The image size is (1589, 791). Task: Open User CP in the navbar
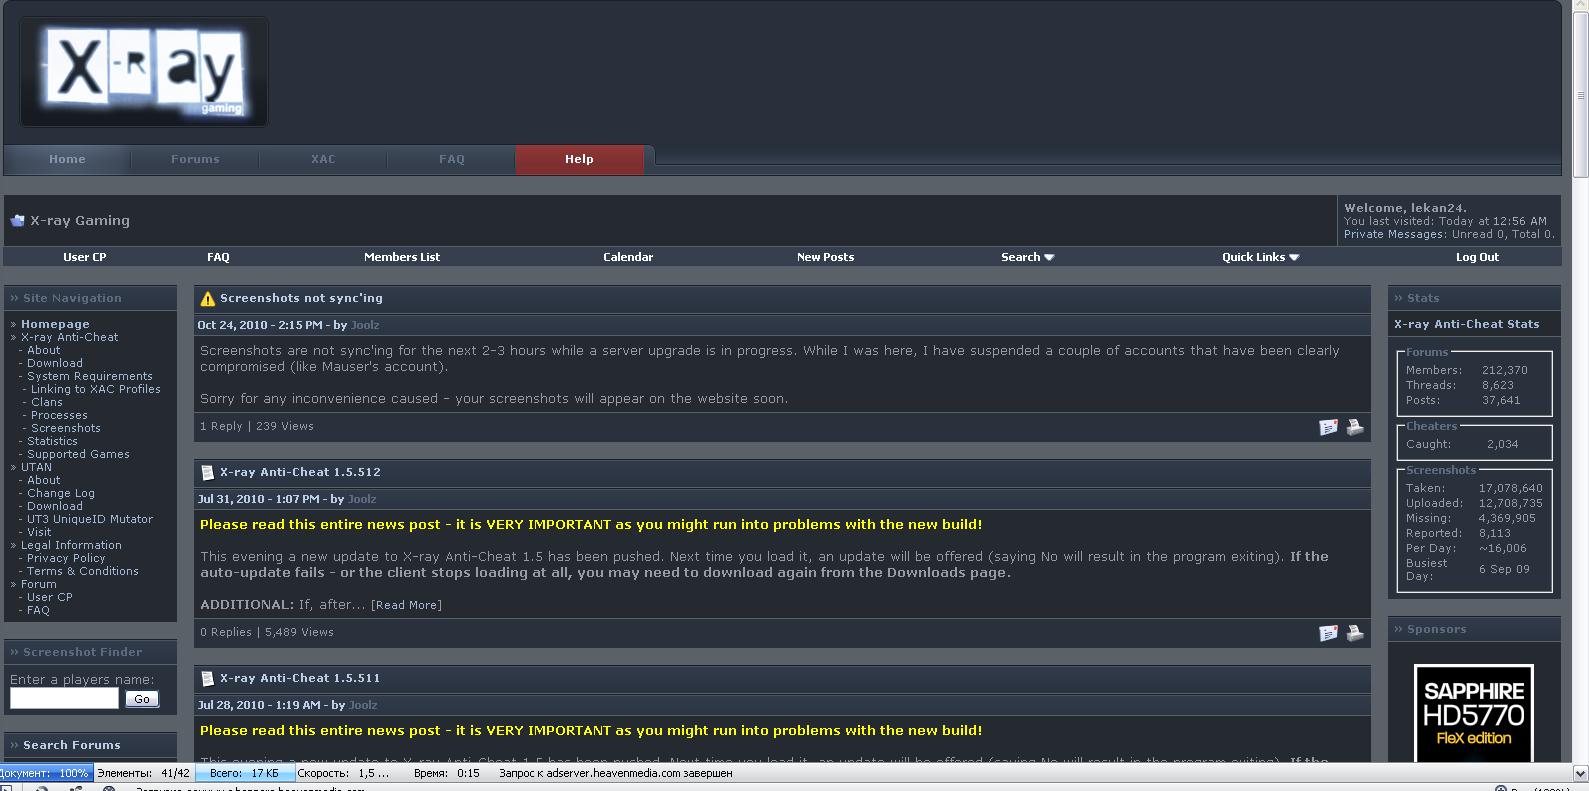tap(84, 257)
